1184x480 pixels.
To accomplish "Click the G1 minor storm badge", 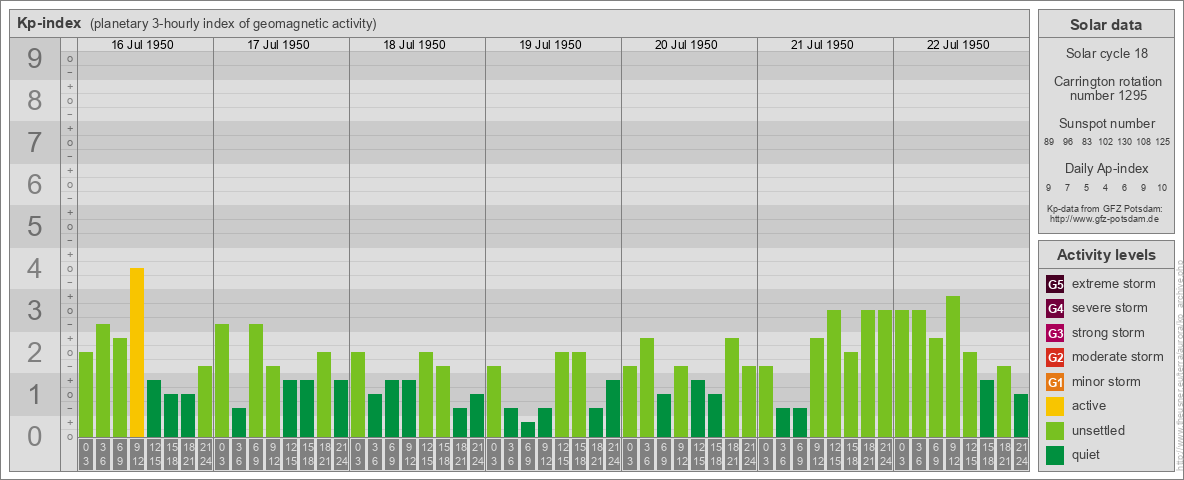I will click(x=1055, y=382).
